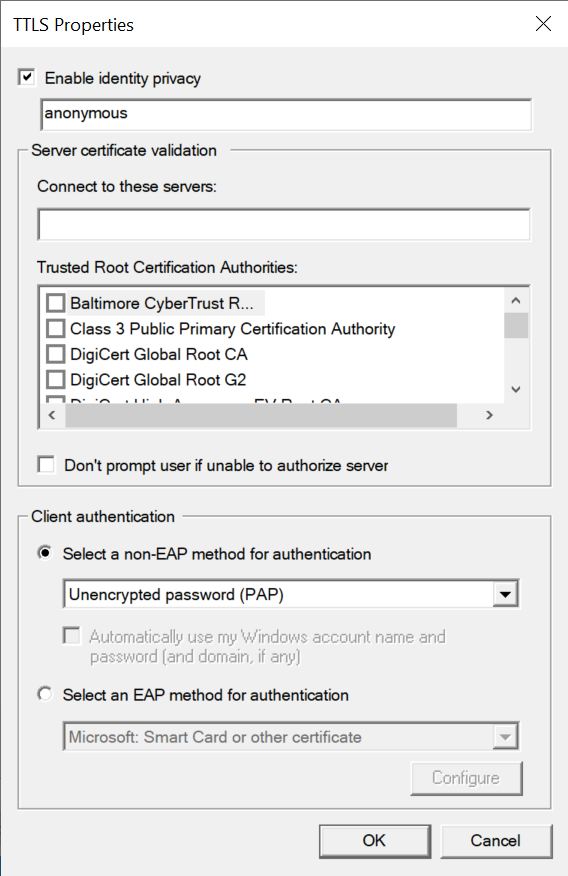568x876 pixels.
Task: Check DigiCert Global Root G2
Action: 55,380
